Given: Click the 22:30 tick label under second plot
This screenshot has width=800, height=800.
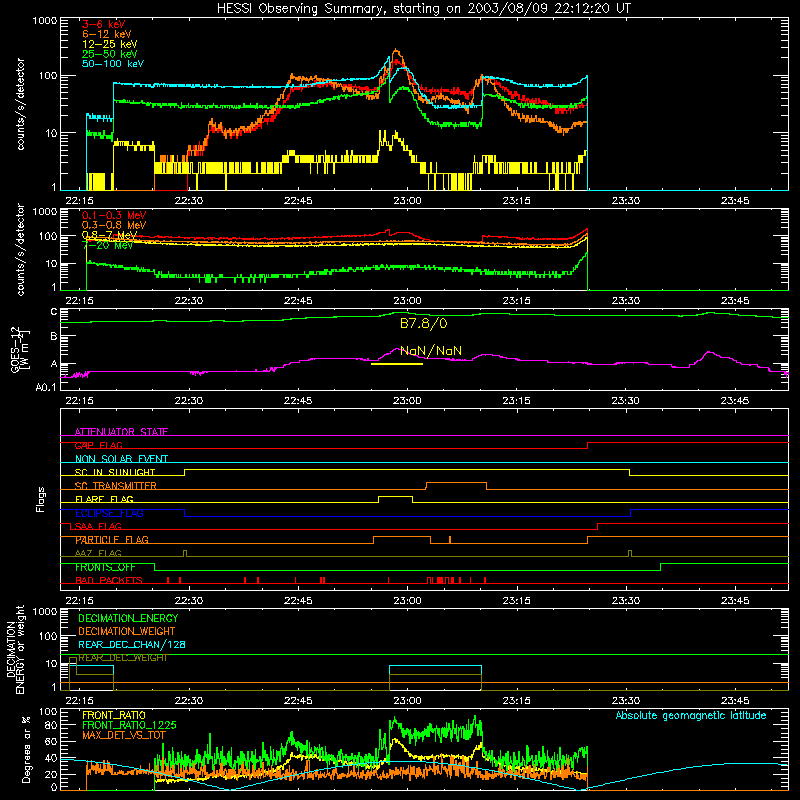Looking at the screenshot, I should coord(189,301).
